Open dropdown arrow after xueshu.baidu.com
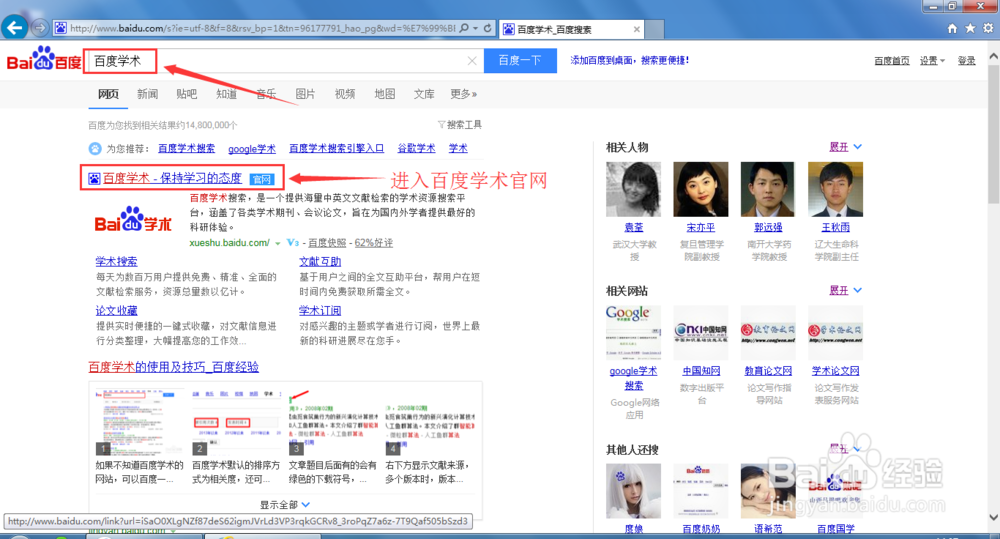Viewport: 1000px width, 539px height. 277,243
